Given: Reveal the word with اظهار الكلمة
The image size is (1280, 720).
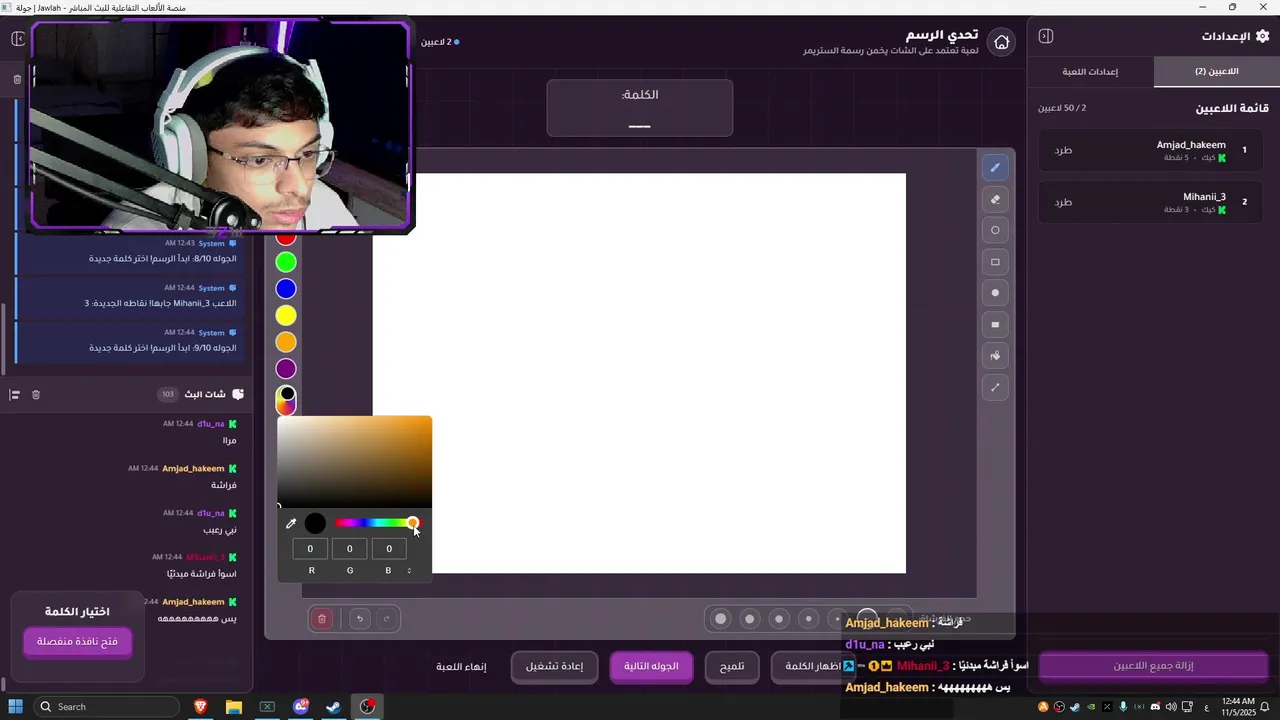Looking at the screenshot, I should pos(812,666).
